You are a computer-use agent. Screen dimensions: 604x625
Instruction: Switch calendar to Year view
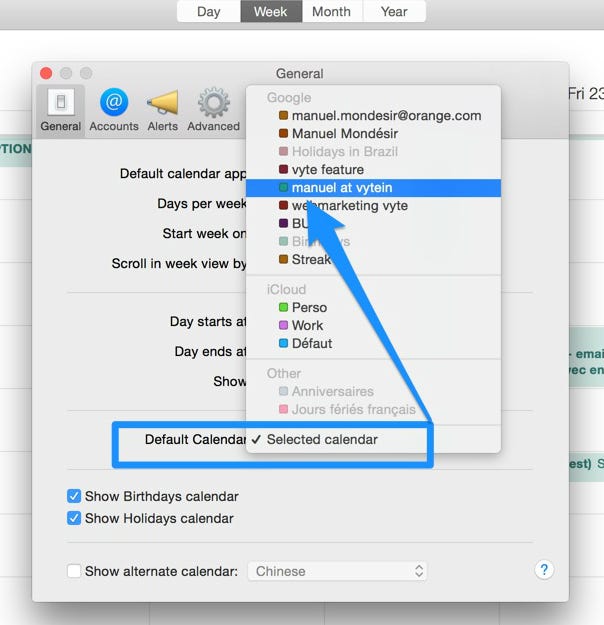(394, 11)
